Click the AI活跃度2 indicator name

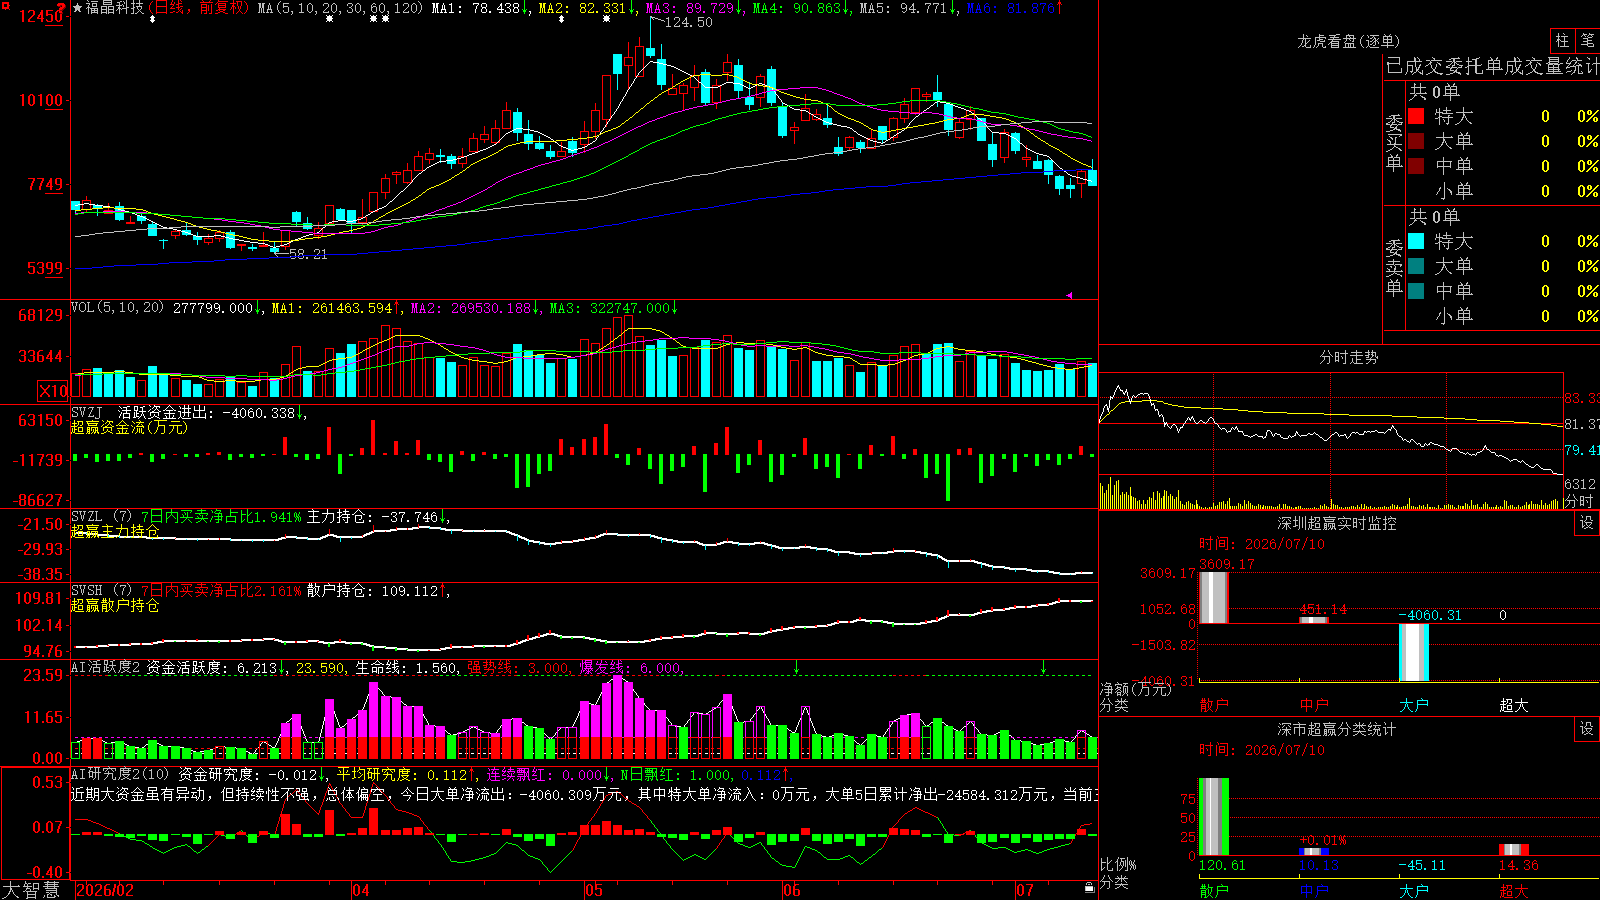pyautogui.click(x=106, y=668)
